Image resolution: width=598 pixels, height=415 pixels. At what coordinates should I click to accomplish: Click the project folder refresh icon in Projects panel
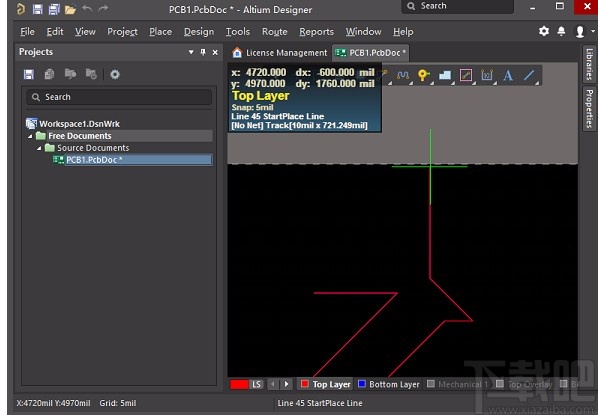pyautogui.click(x=91, y=74)
